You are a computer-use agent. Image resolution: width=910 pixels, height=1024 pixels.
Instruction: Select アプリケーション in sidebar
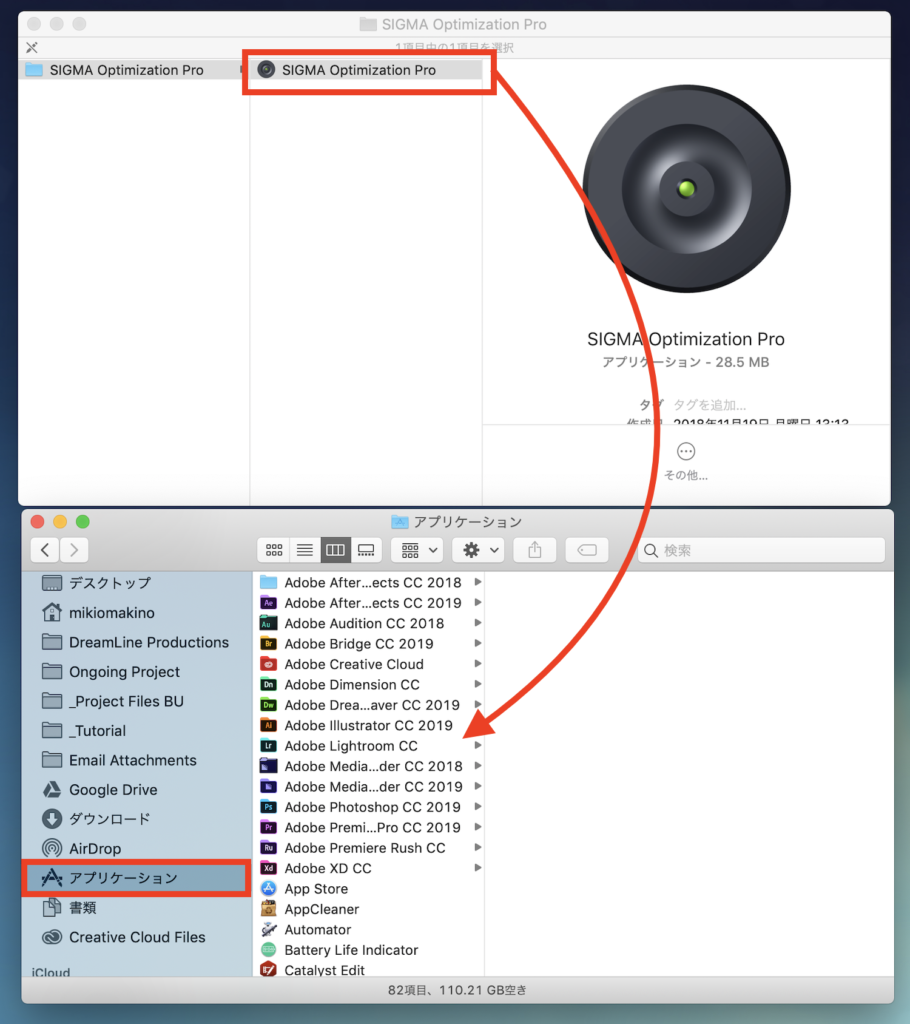(x=135, y=878)
